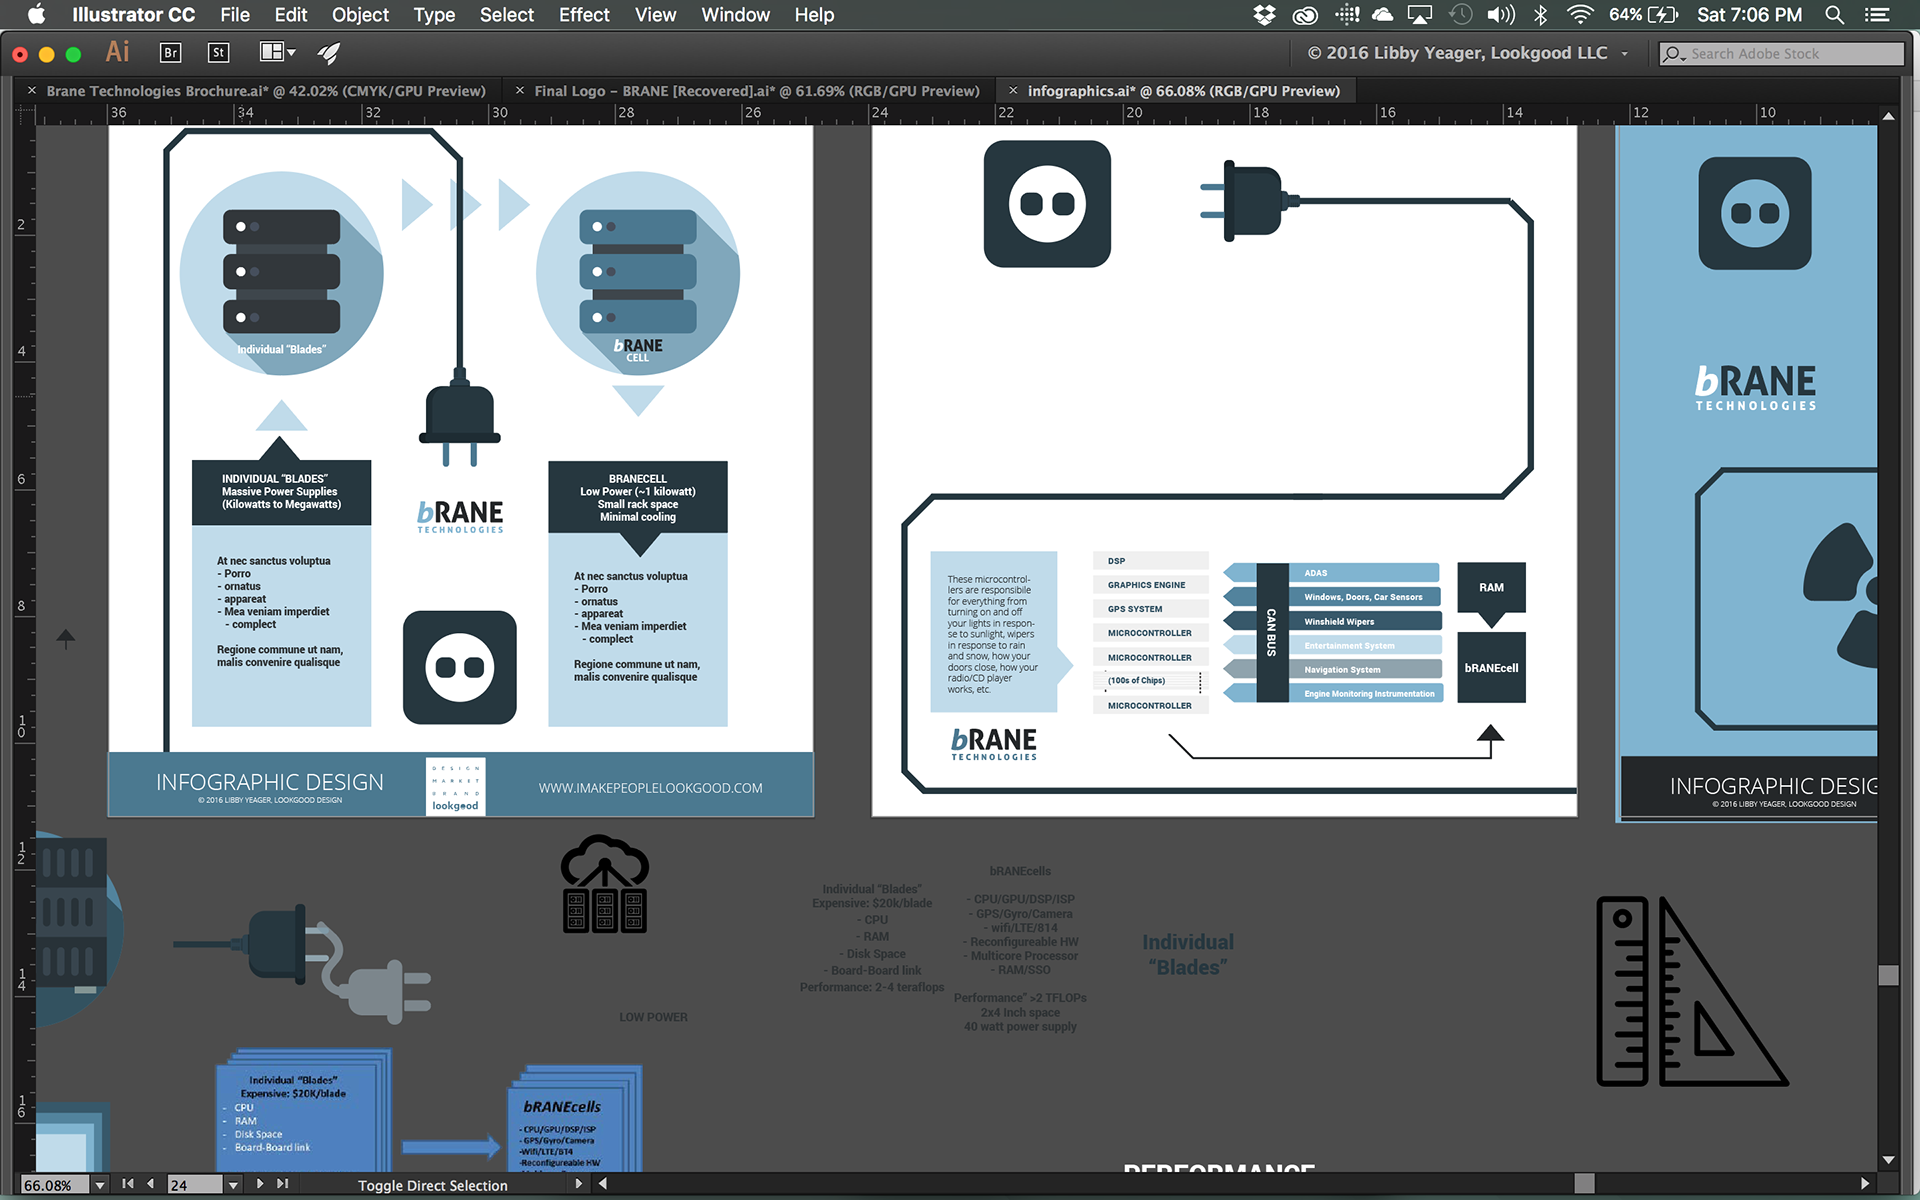
Task: Open the Dropbox menu bar icon
Action: [1265, 15]
